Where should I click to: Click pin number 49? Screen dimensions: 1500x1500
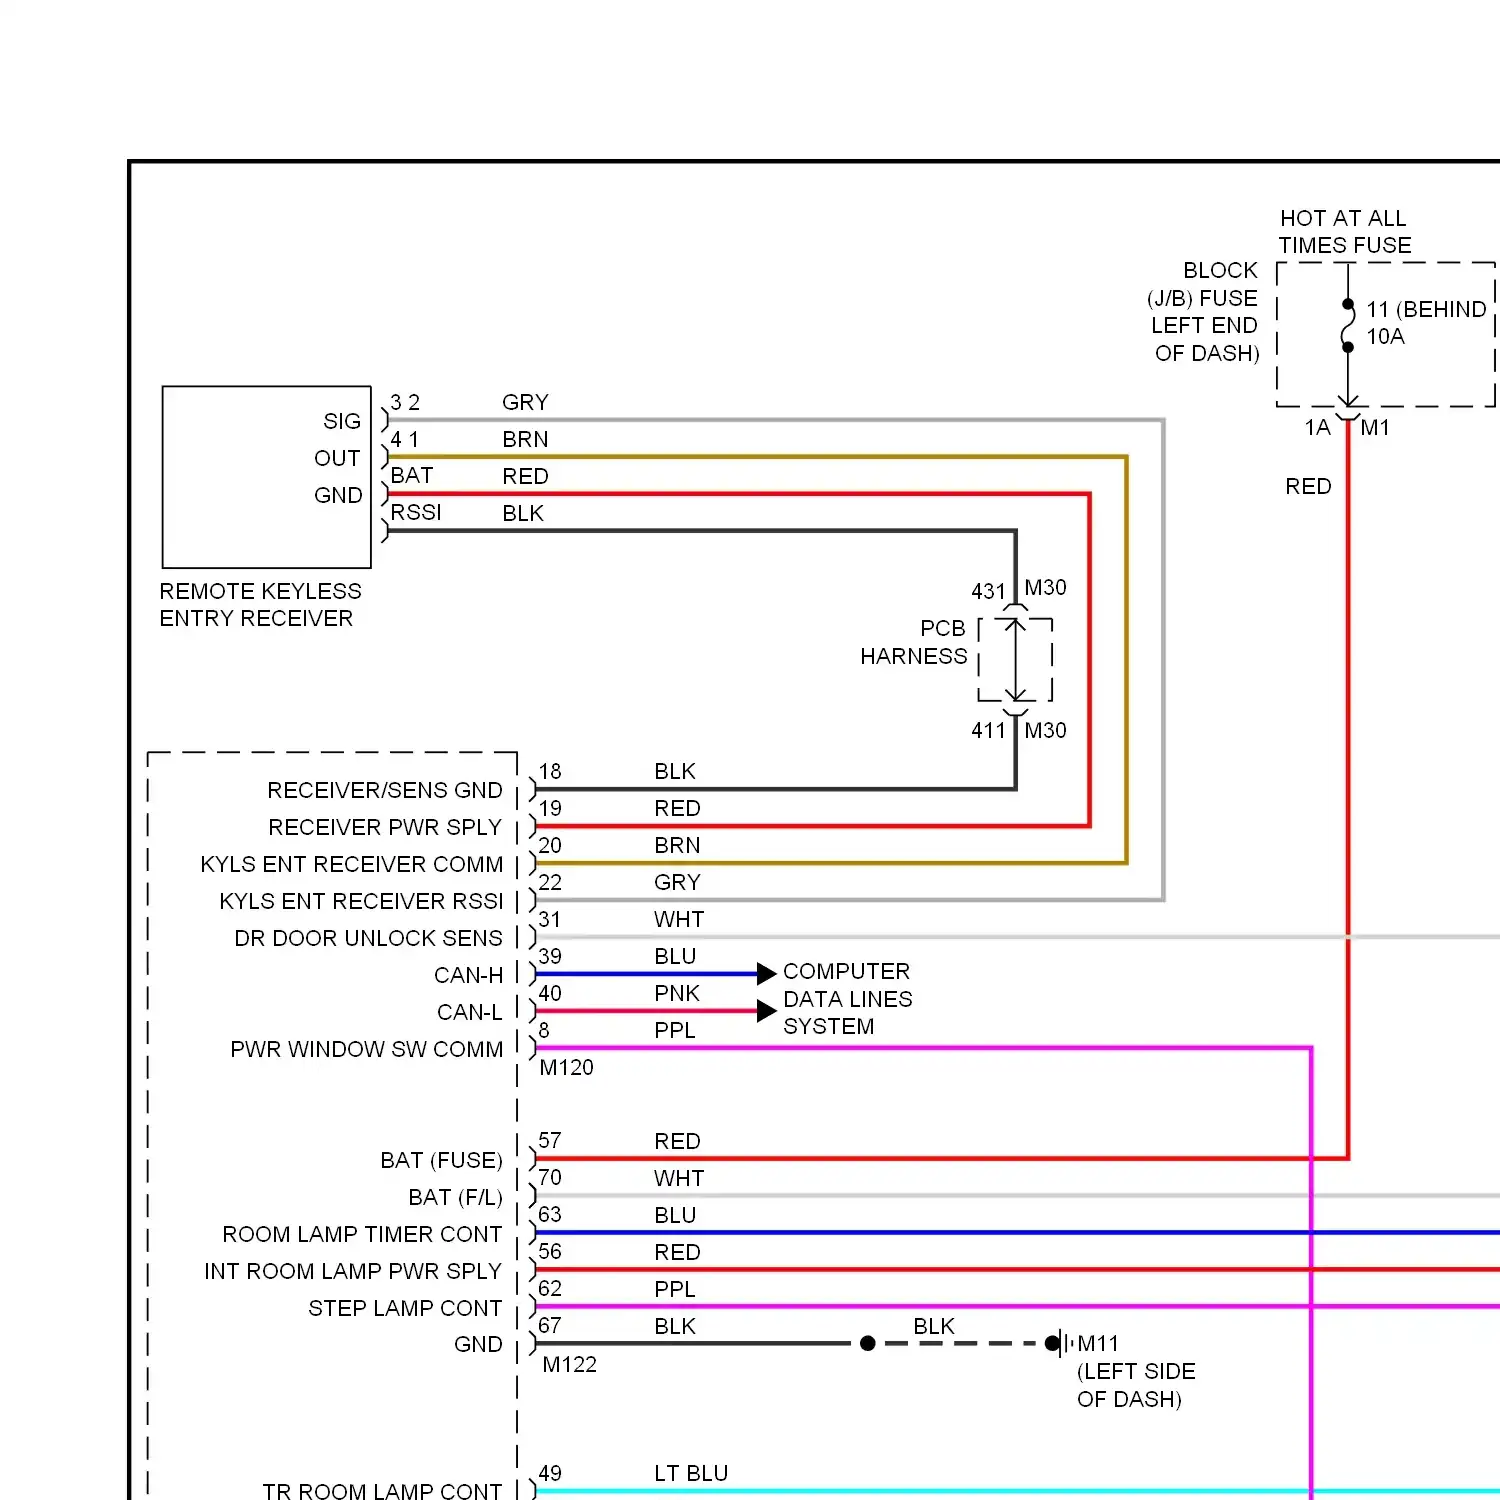click(550, 1473)
